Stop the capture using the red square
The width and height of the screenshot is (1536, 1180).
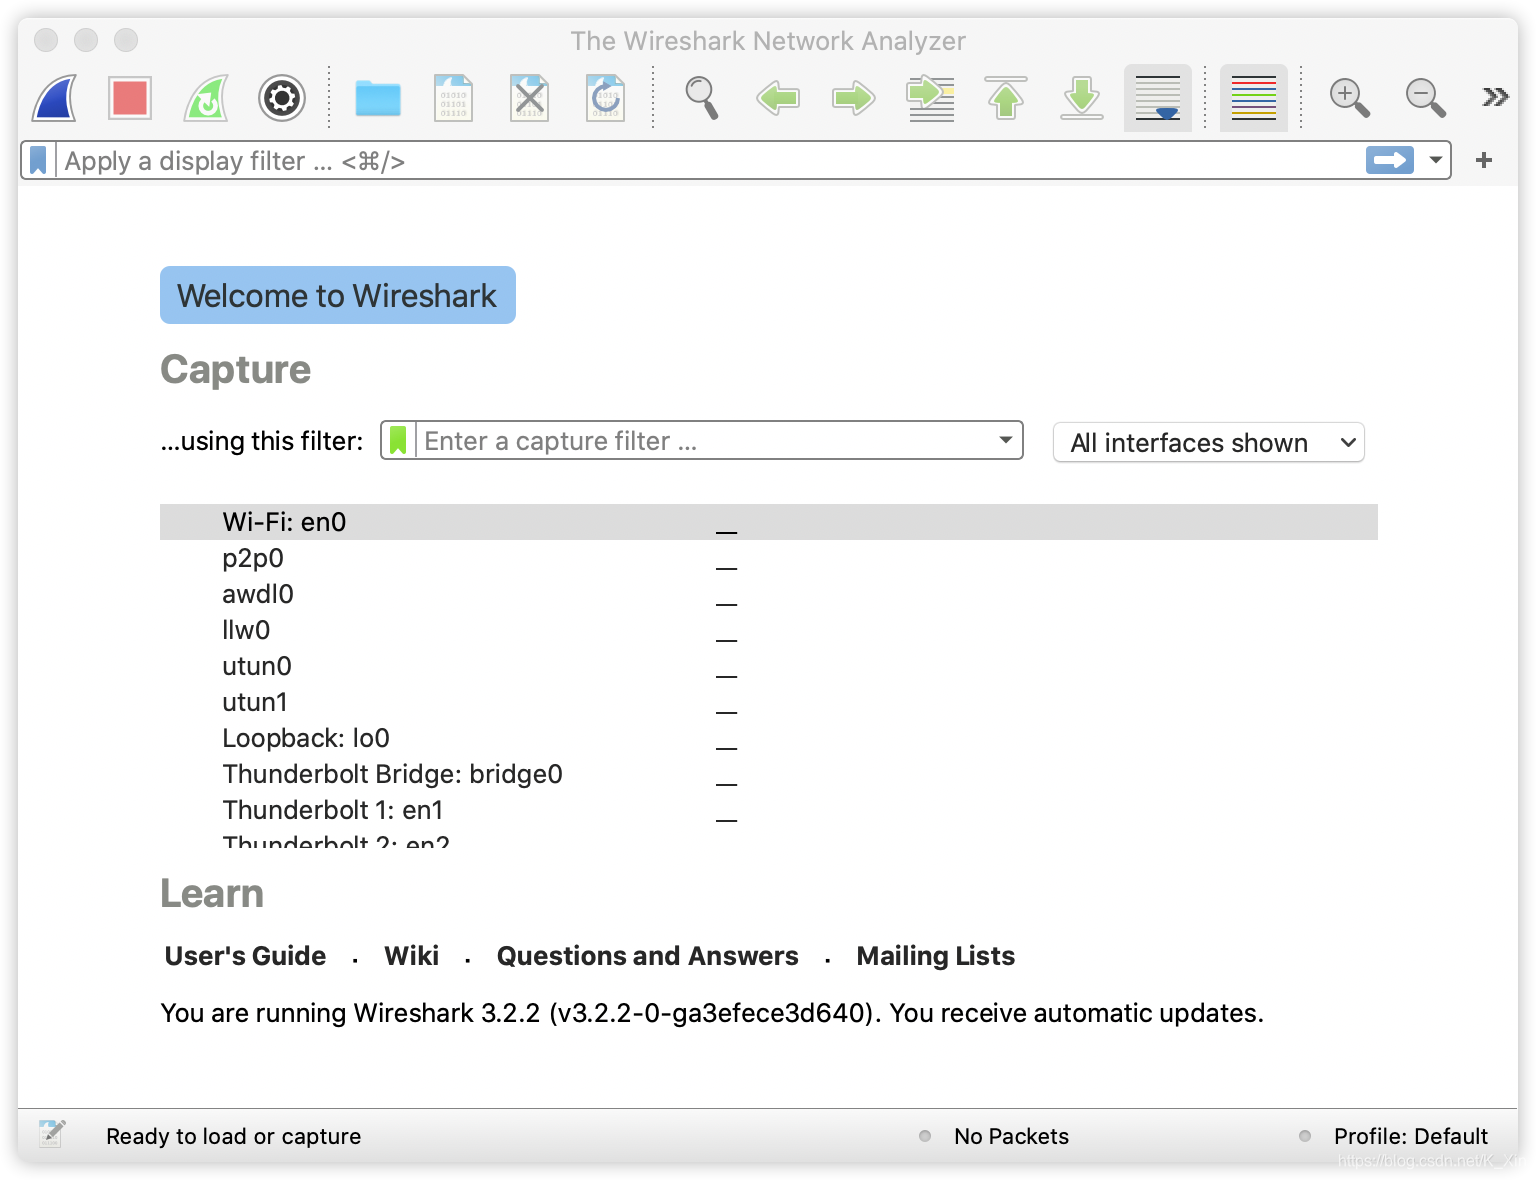click(x=130, y=98)
